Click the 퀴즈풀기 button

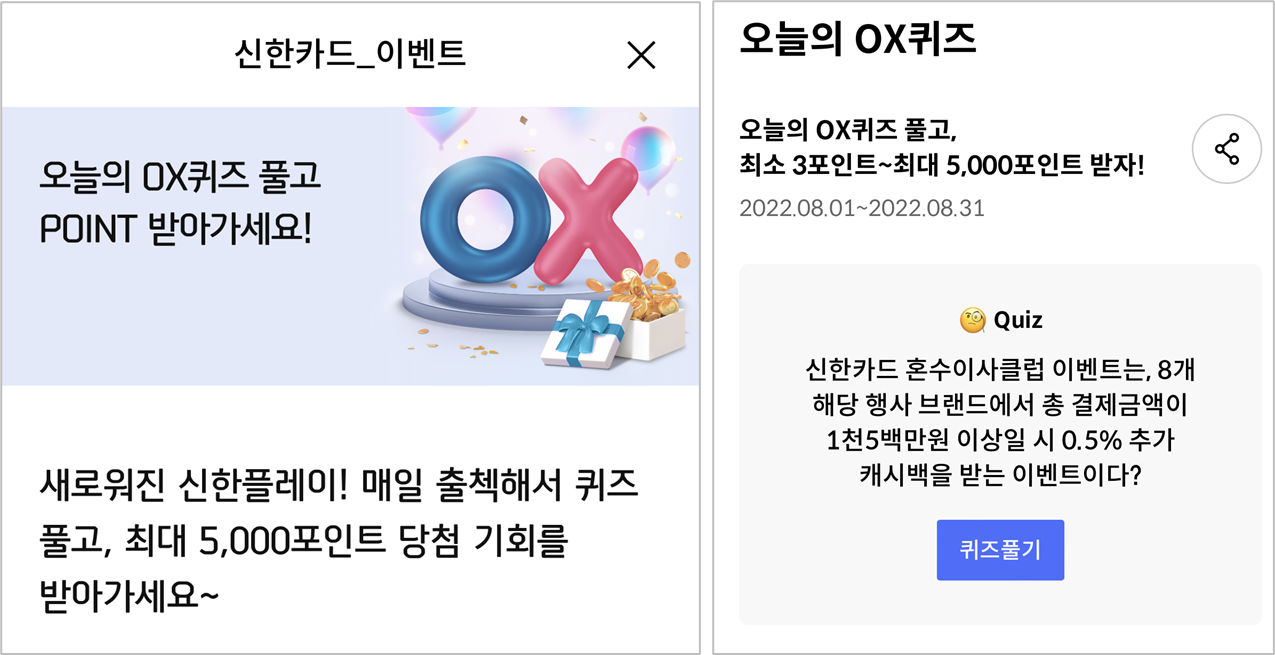1000,550
